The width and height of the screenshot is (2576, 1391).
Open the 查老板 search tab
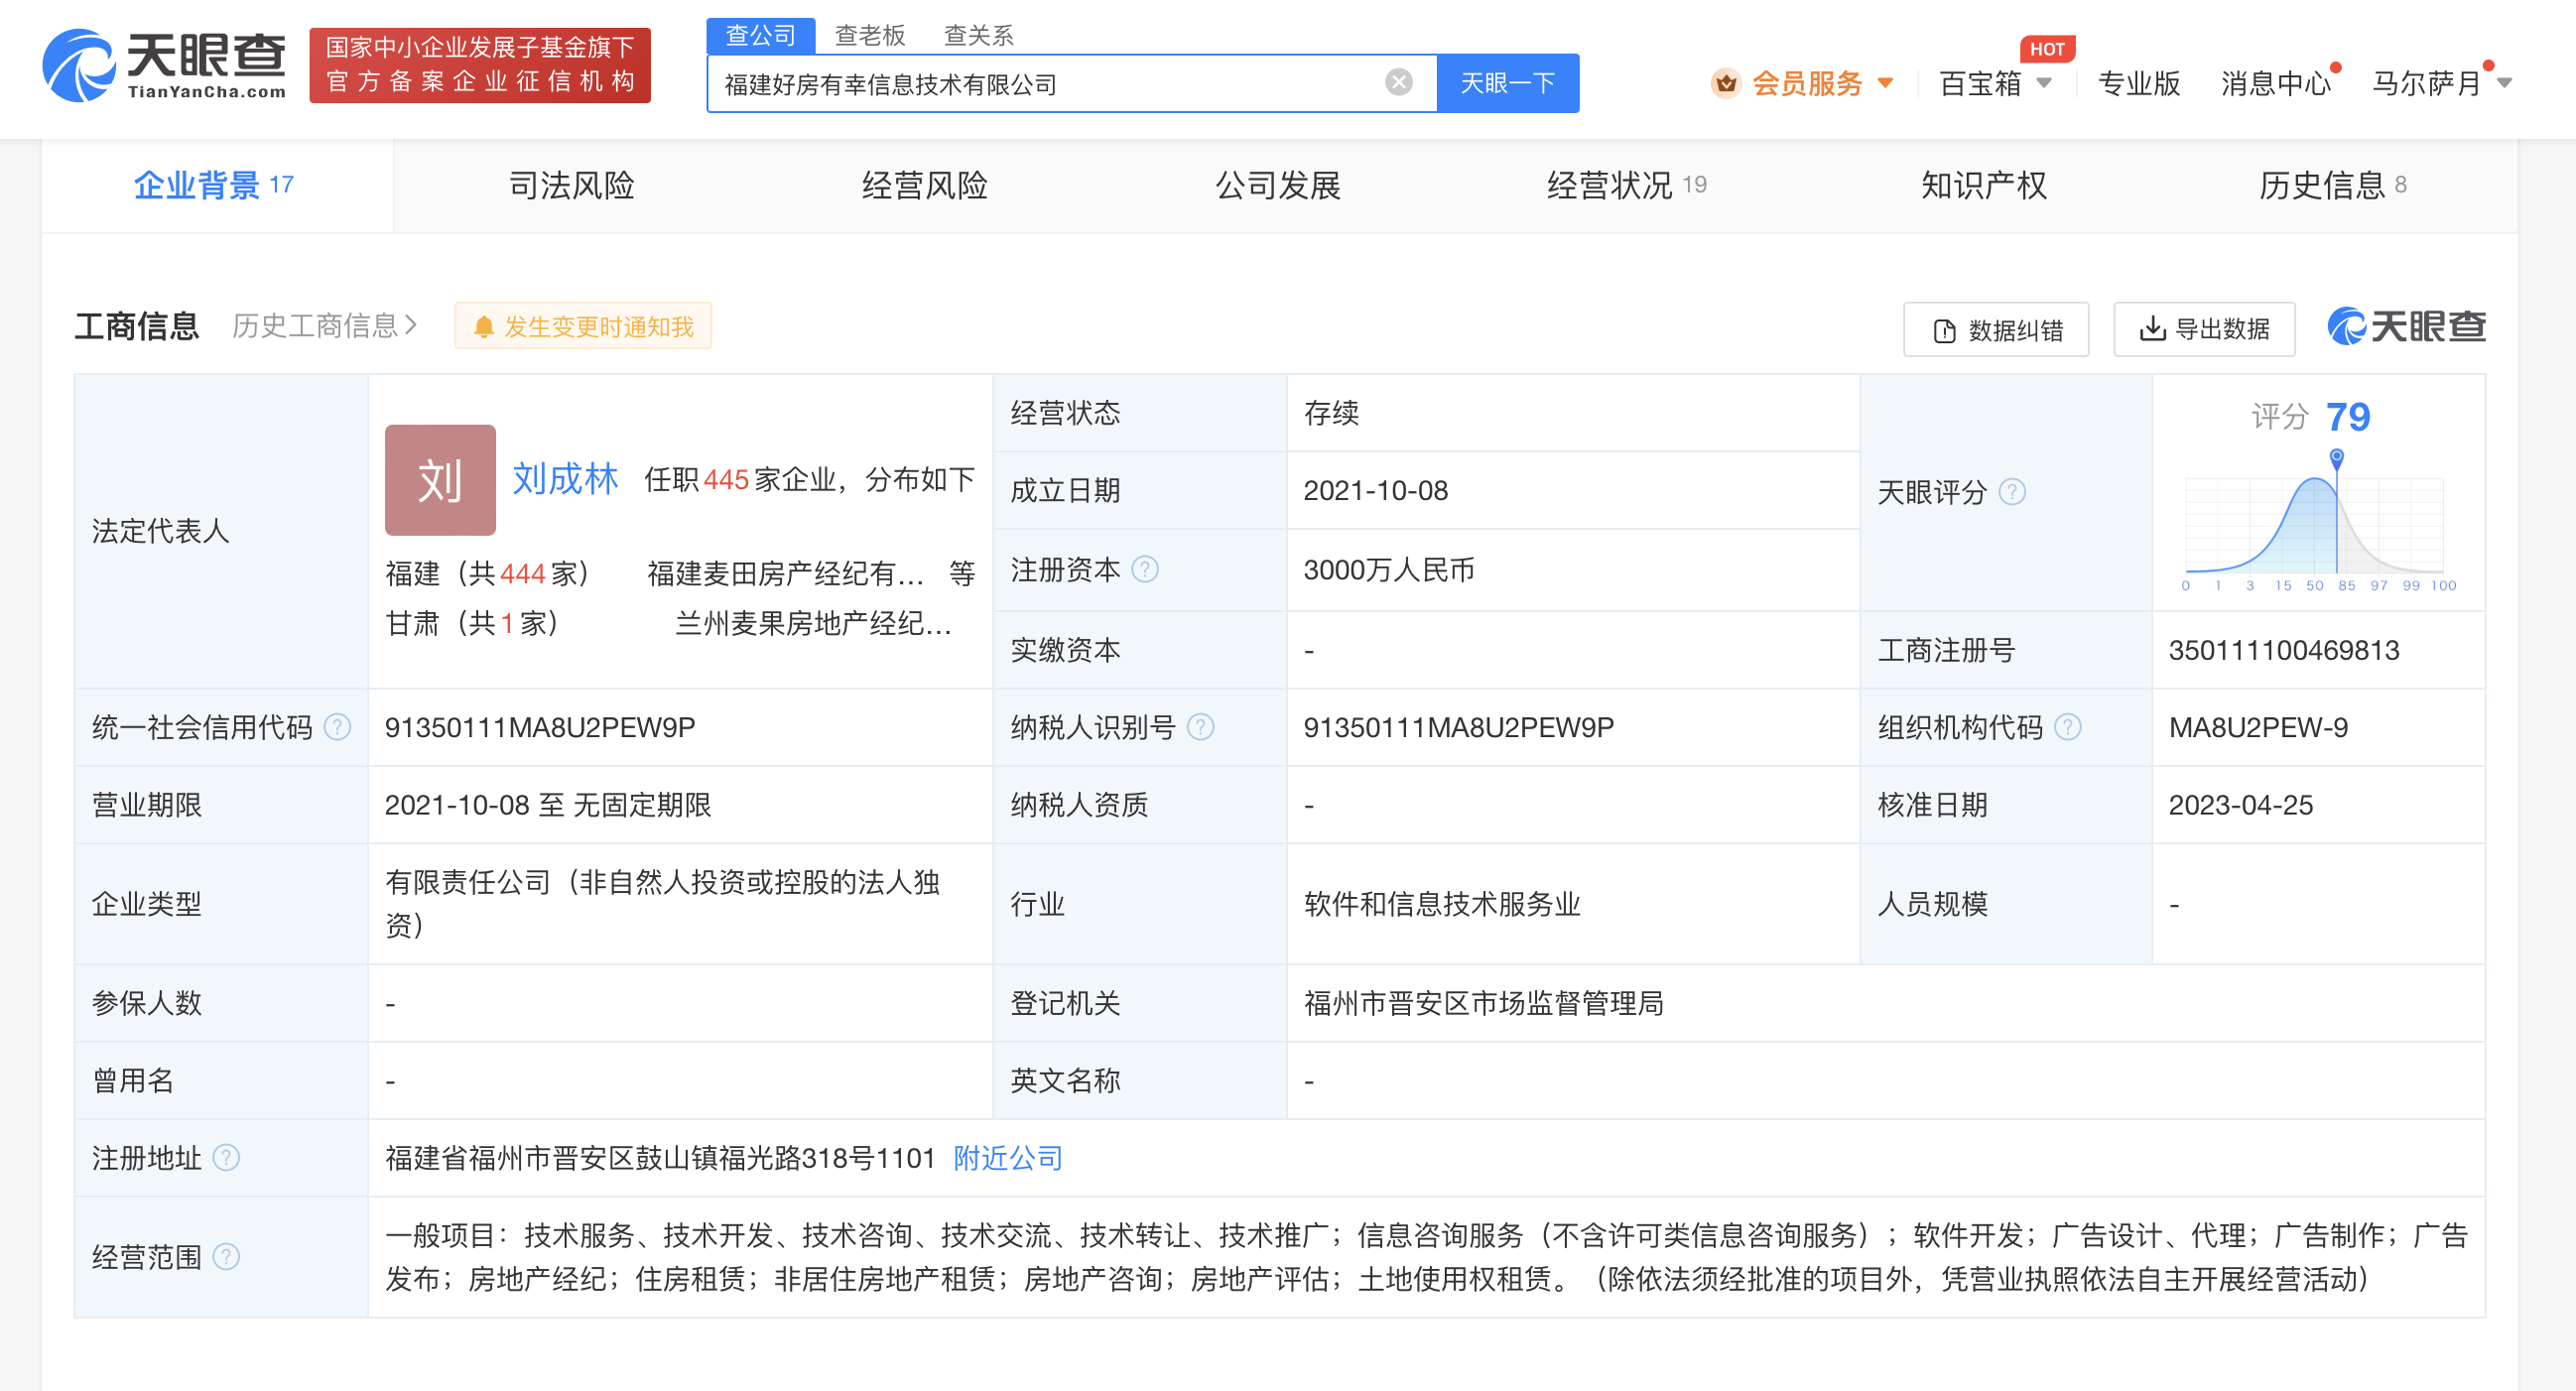pyautogui.click(x=868, y=35)
